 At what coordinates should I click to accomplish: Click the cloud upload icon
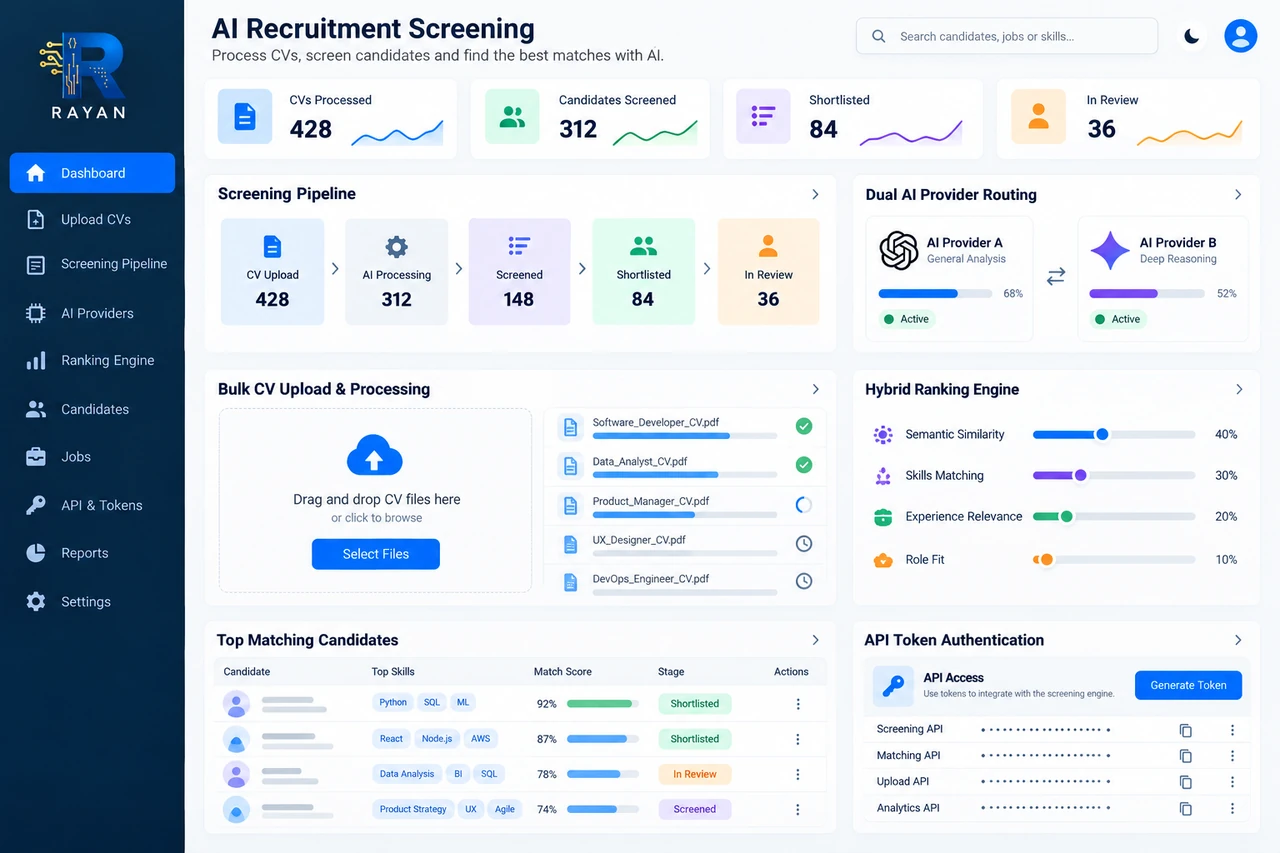coord(374,456)
